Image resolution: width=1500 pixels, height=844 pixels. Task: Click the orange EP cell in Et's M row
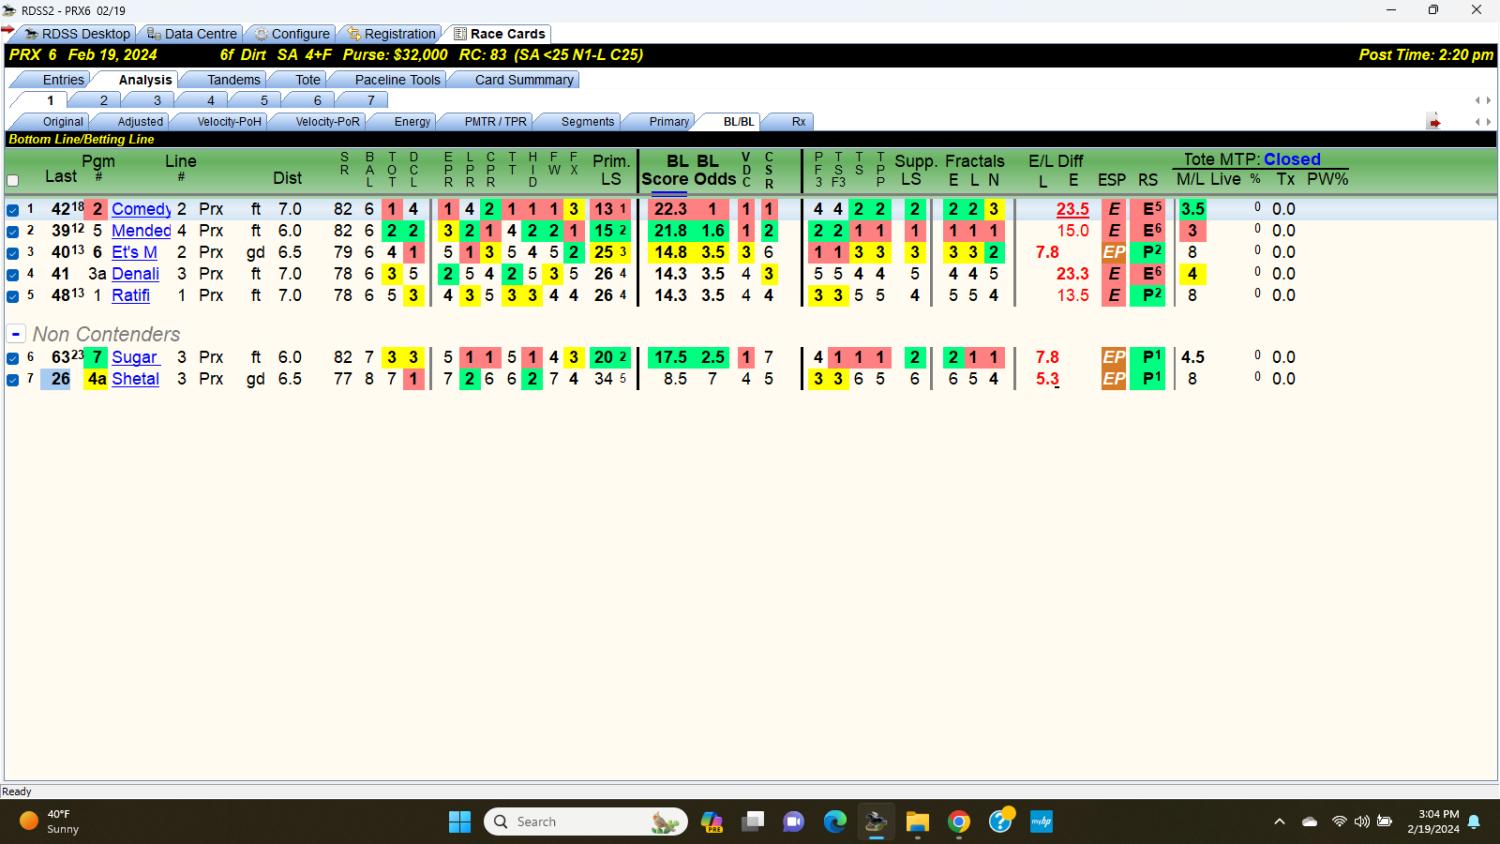(1113, 253)
